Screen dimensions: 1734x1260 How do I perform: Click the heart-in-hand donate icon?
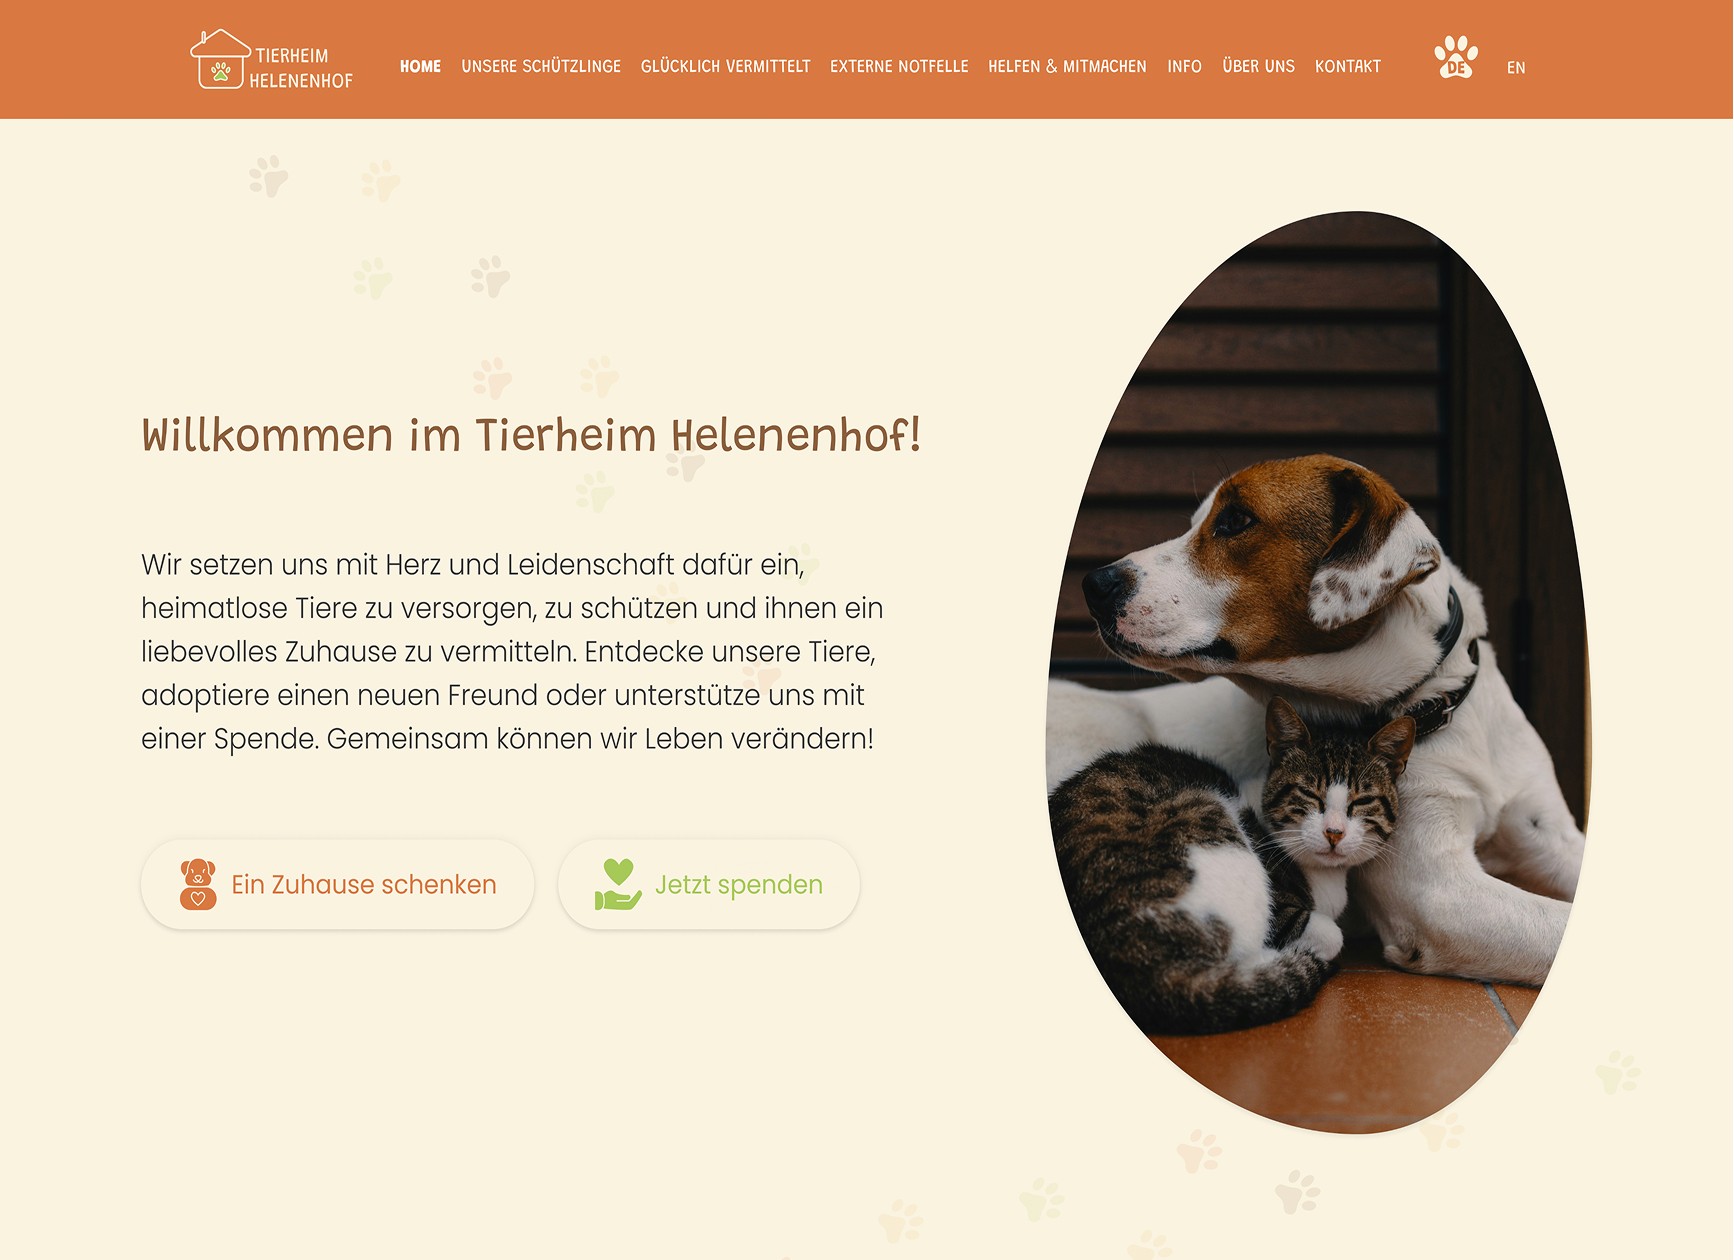click(618, 884)
